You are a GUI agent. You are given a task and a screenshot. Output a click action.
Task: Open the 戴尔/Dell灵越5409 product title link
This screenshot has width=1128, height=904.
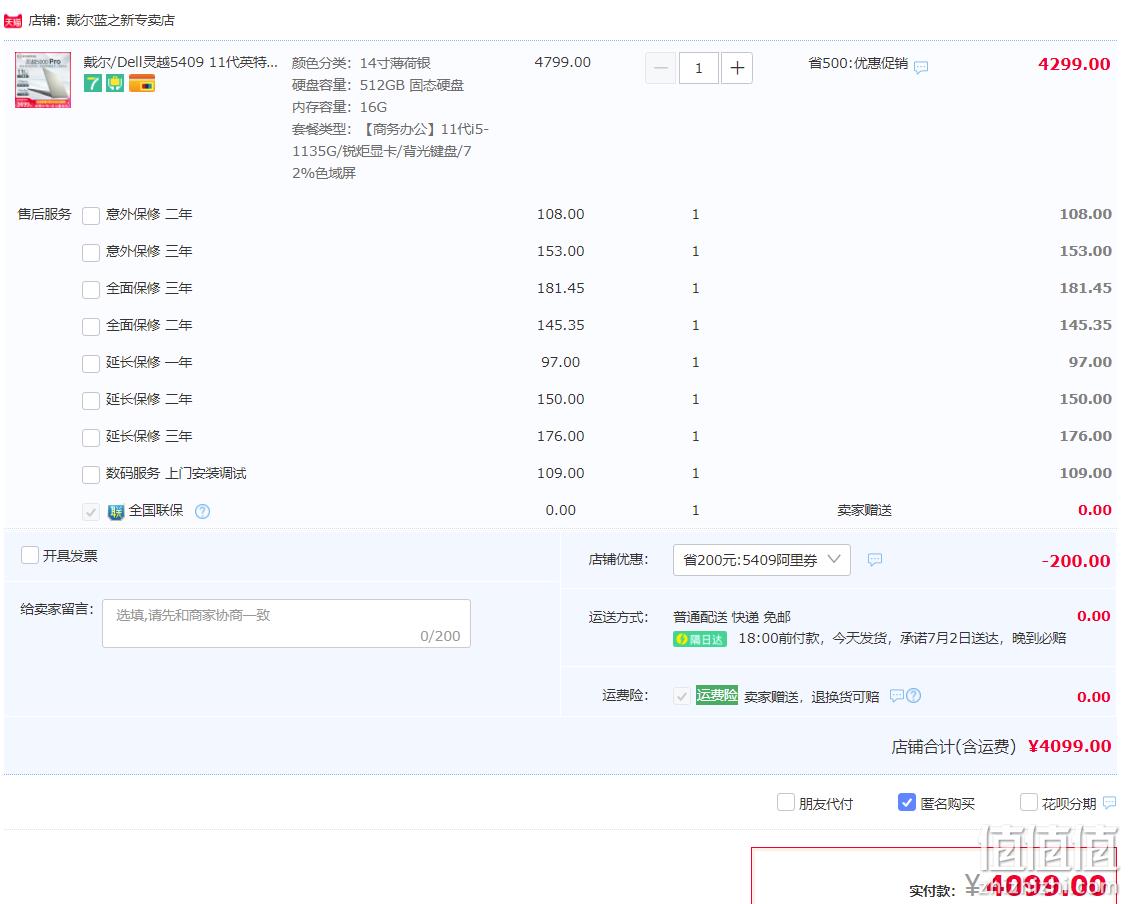pos(181,63)
